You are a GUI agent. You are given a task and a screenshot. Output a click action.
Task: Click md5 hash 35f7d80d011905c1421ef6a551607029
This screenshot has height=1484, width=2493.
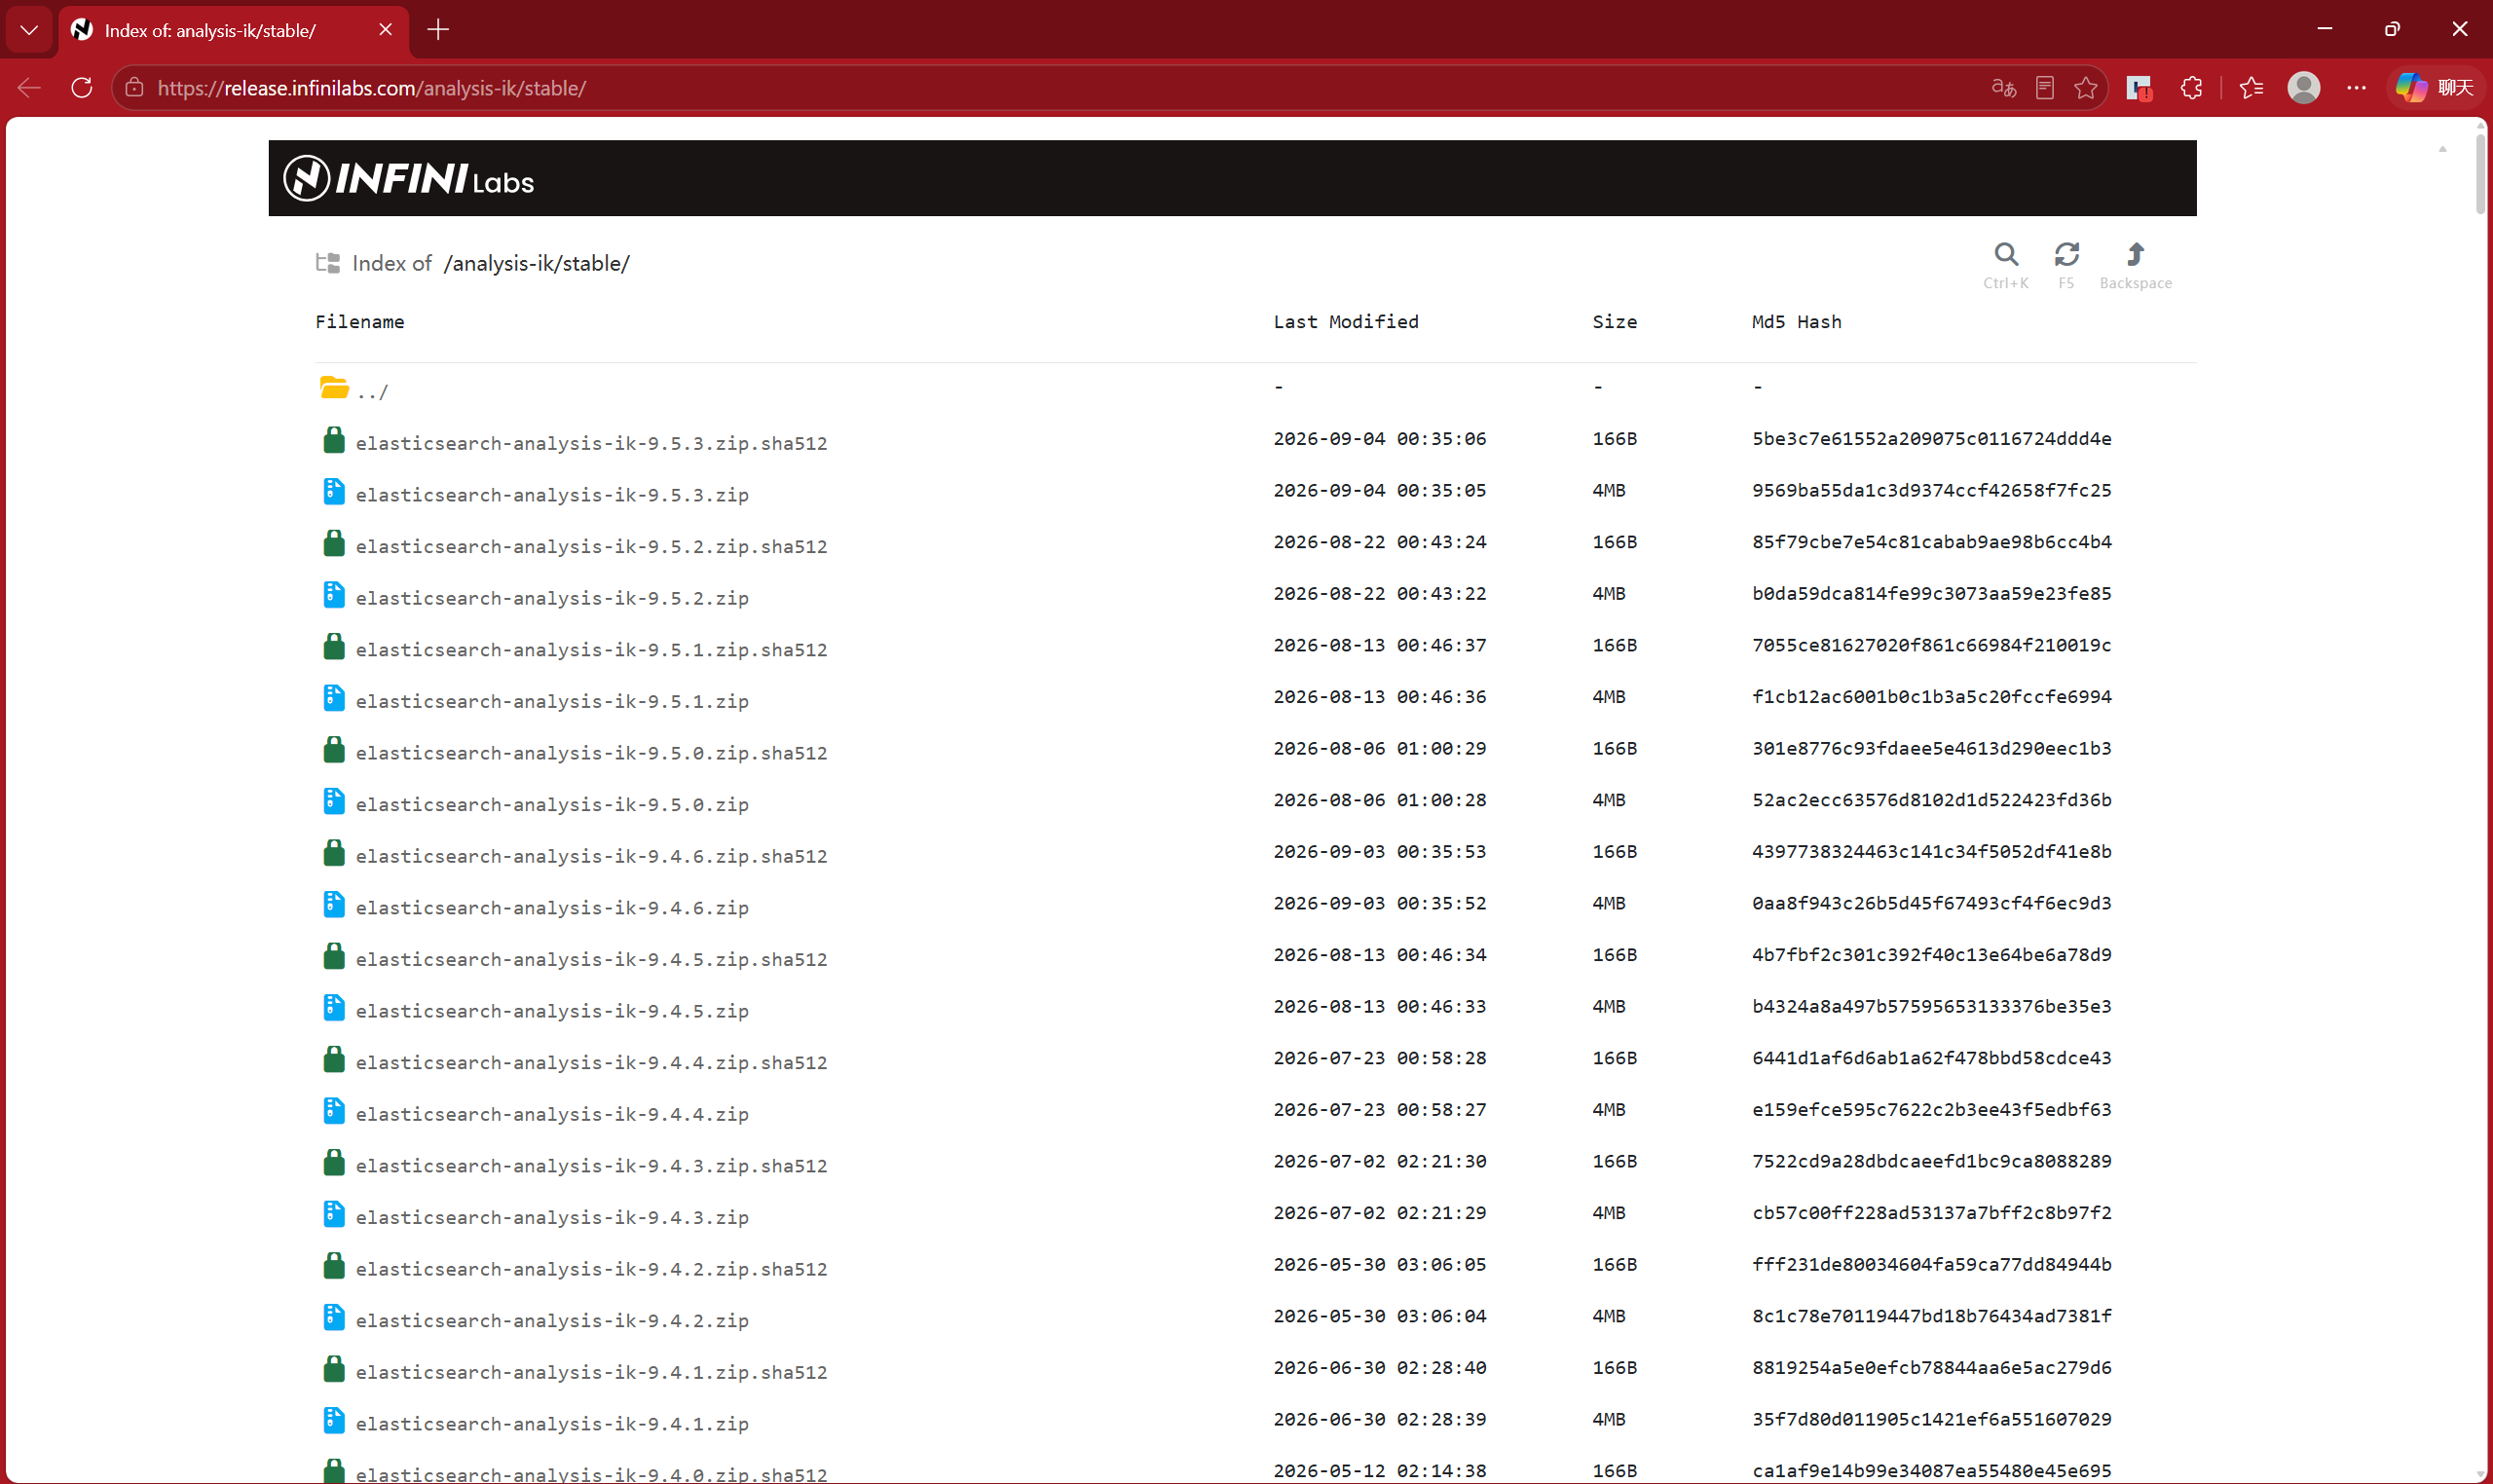tap(1931, 1419)
